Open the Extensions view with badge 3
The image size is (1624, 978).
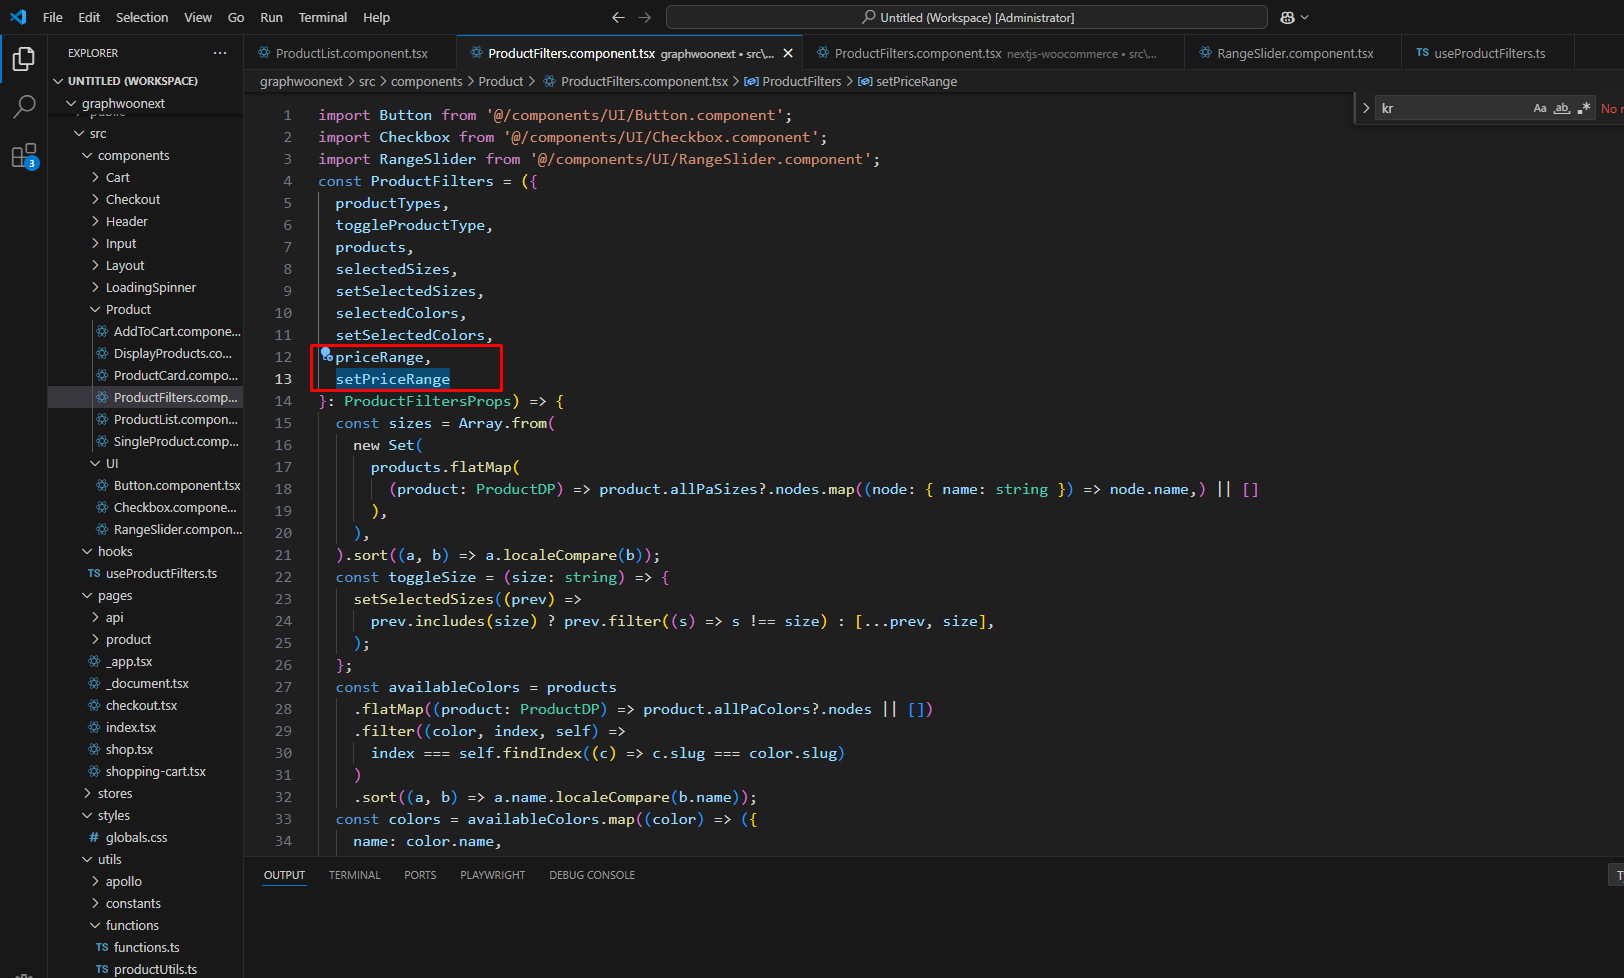click(x=24, y=156)
